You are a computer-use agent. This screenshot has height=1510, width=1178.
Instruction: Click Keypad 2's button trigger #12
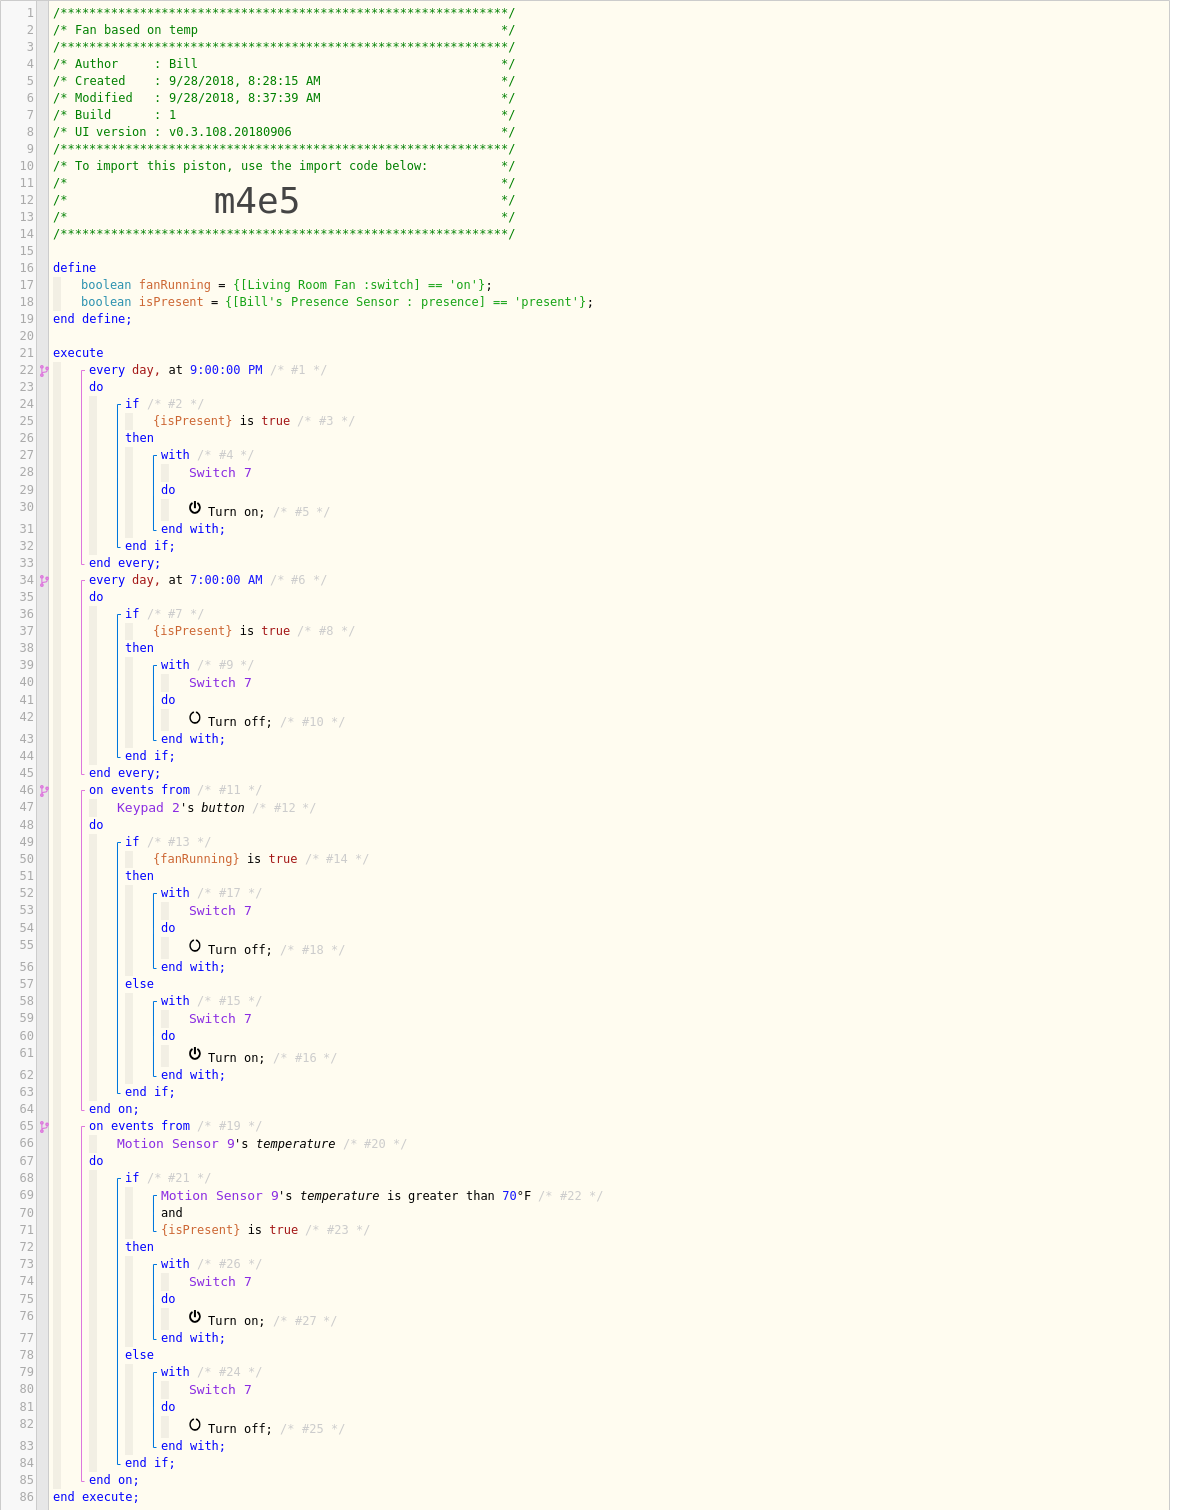coord(181,808)
